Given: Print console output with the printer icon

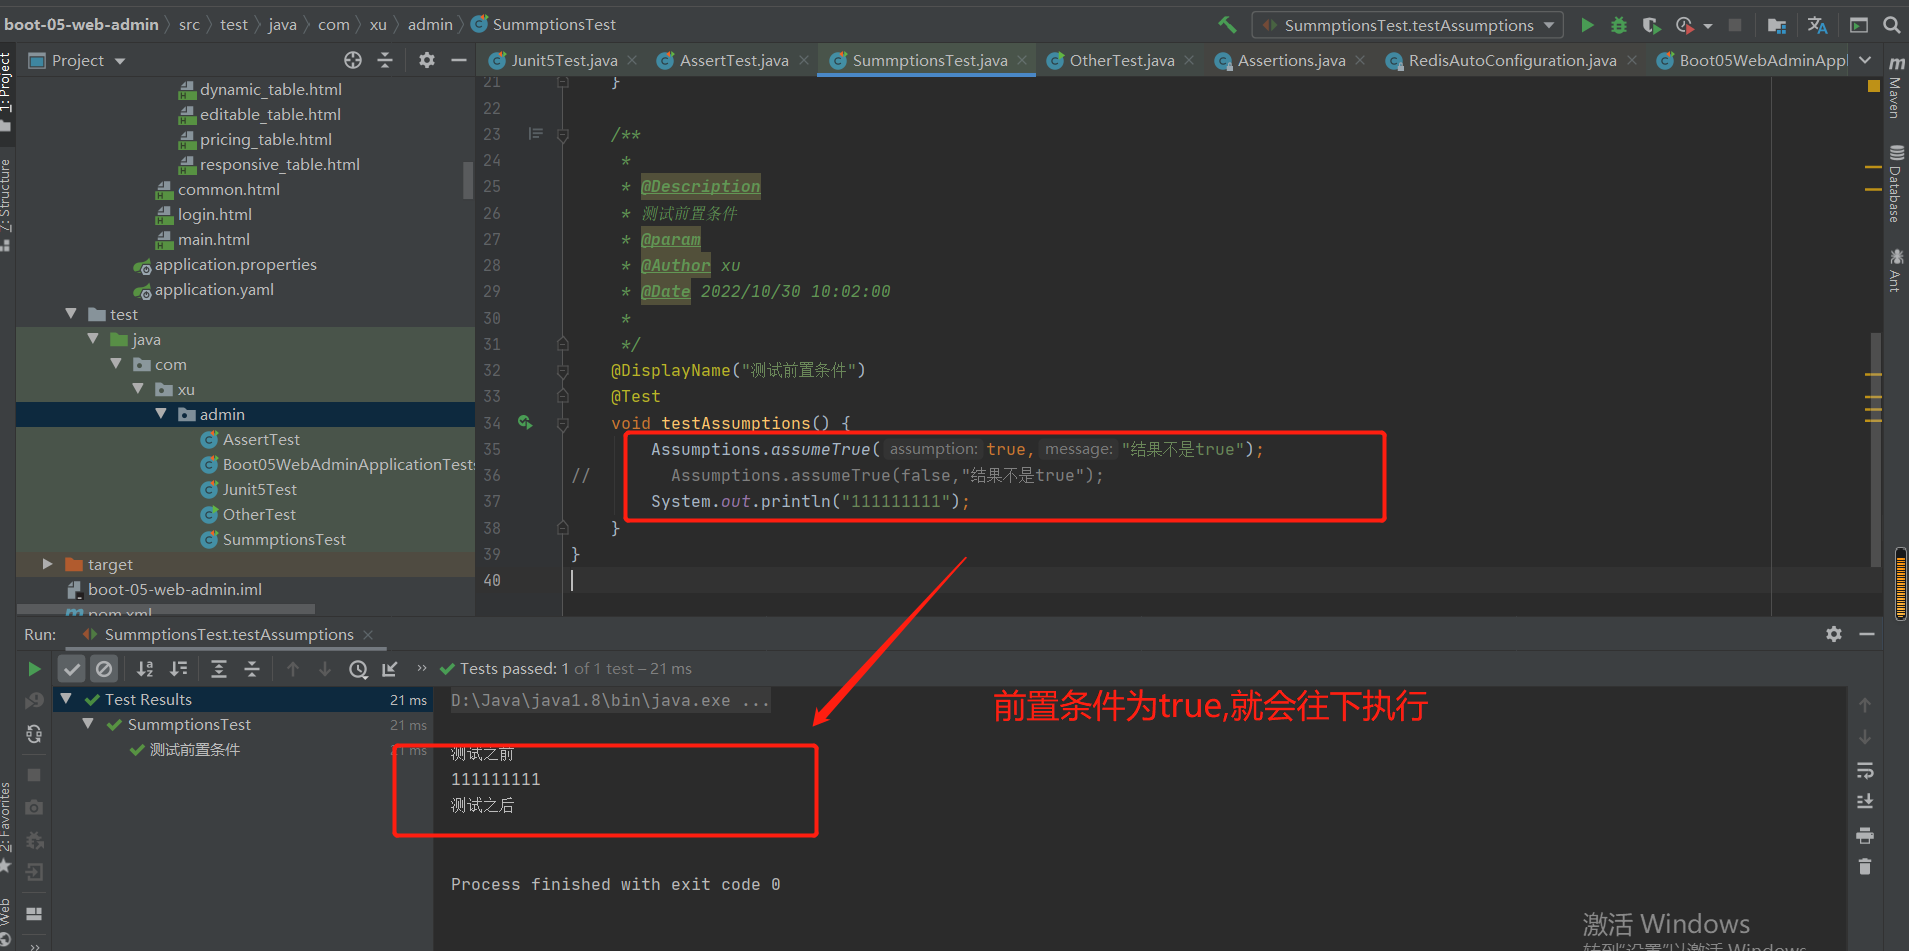Looking at the screenshot, I should tap(1865, 835).
